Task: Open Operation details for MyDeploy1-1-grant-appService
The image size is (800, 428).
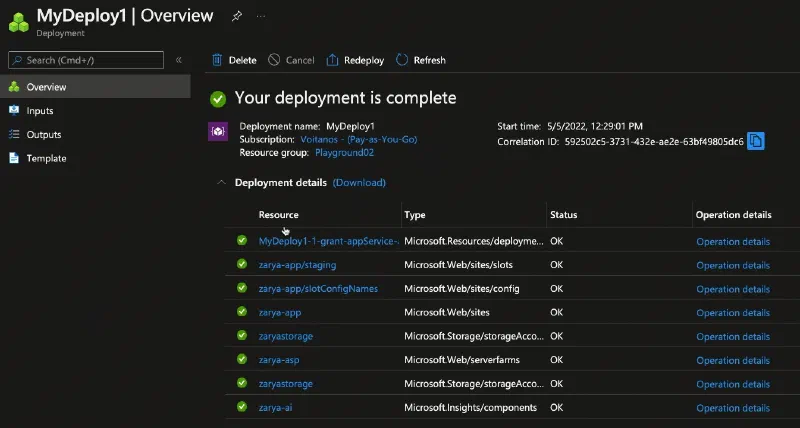Action: coord(733,242)
